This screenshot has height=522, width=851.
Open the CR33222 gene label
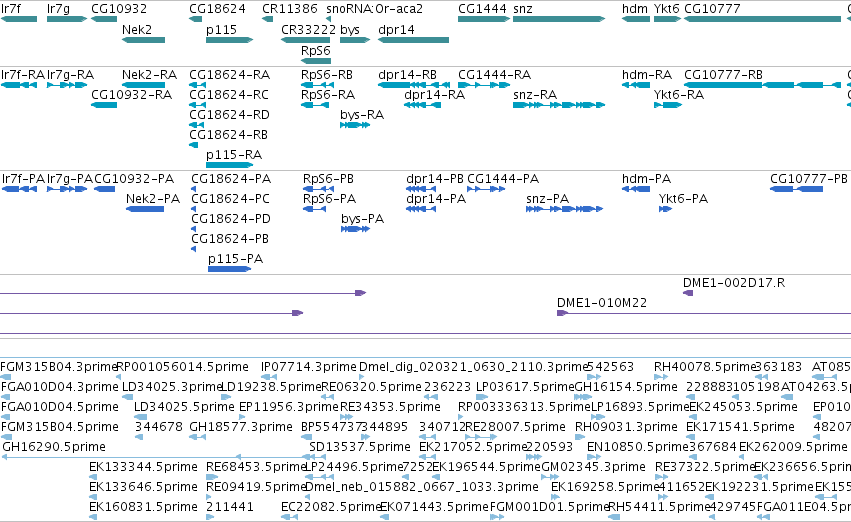click(x=309, y=30)
